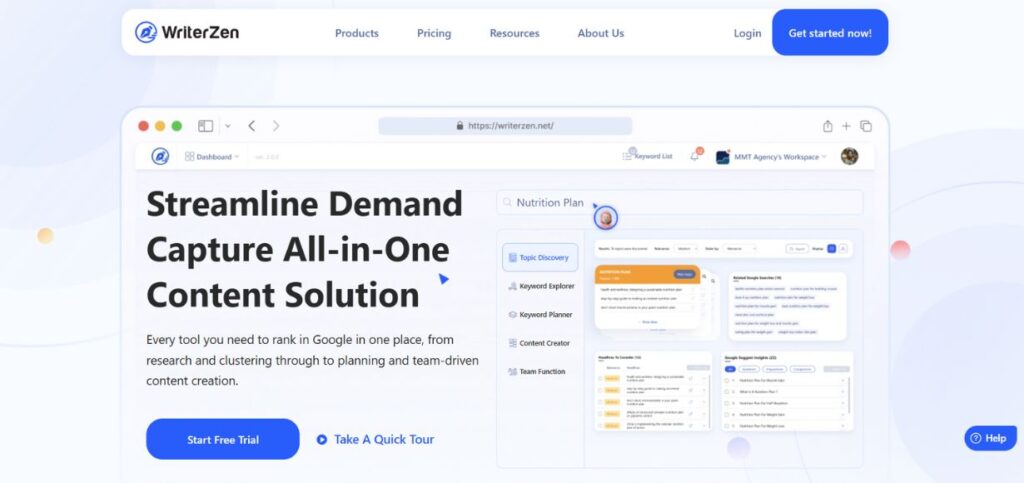Open the Resources menu
The height and width of the screenshot is (483, 1024).
point(515,33)
